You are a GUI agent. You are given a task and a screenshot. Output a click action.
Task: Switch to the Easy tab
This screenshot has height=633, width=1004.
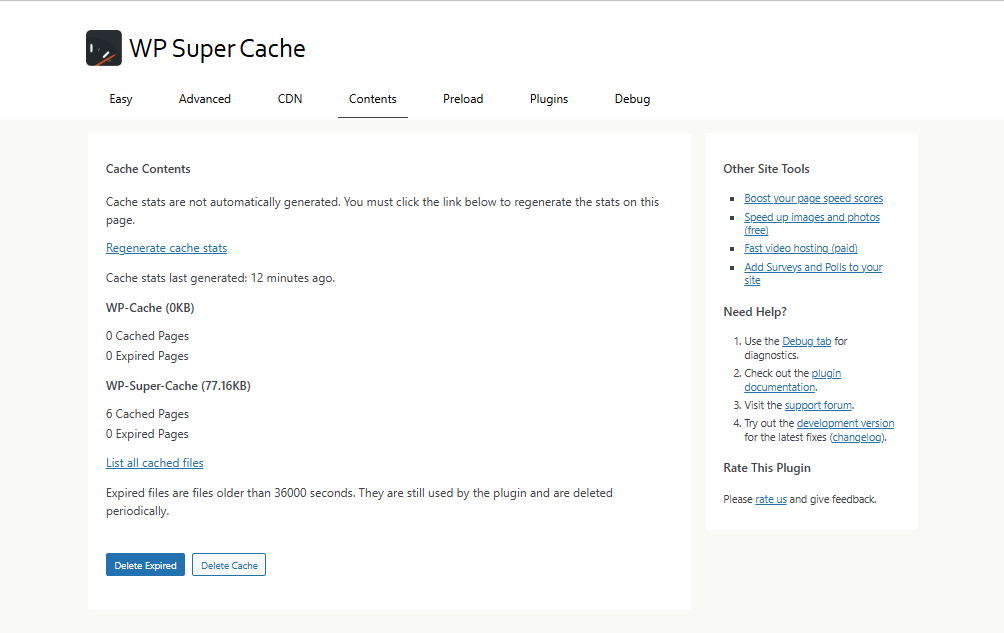[120, 99]
